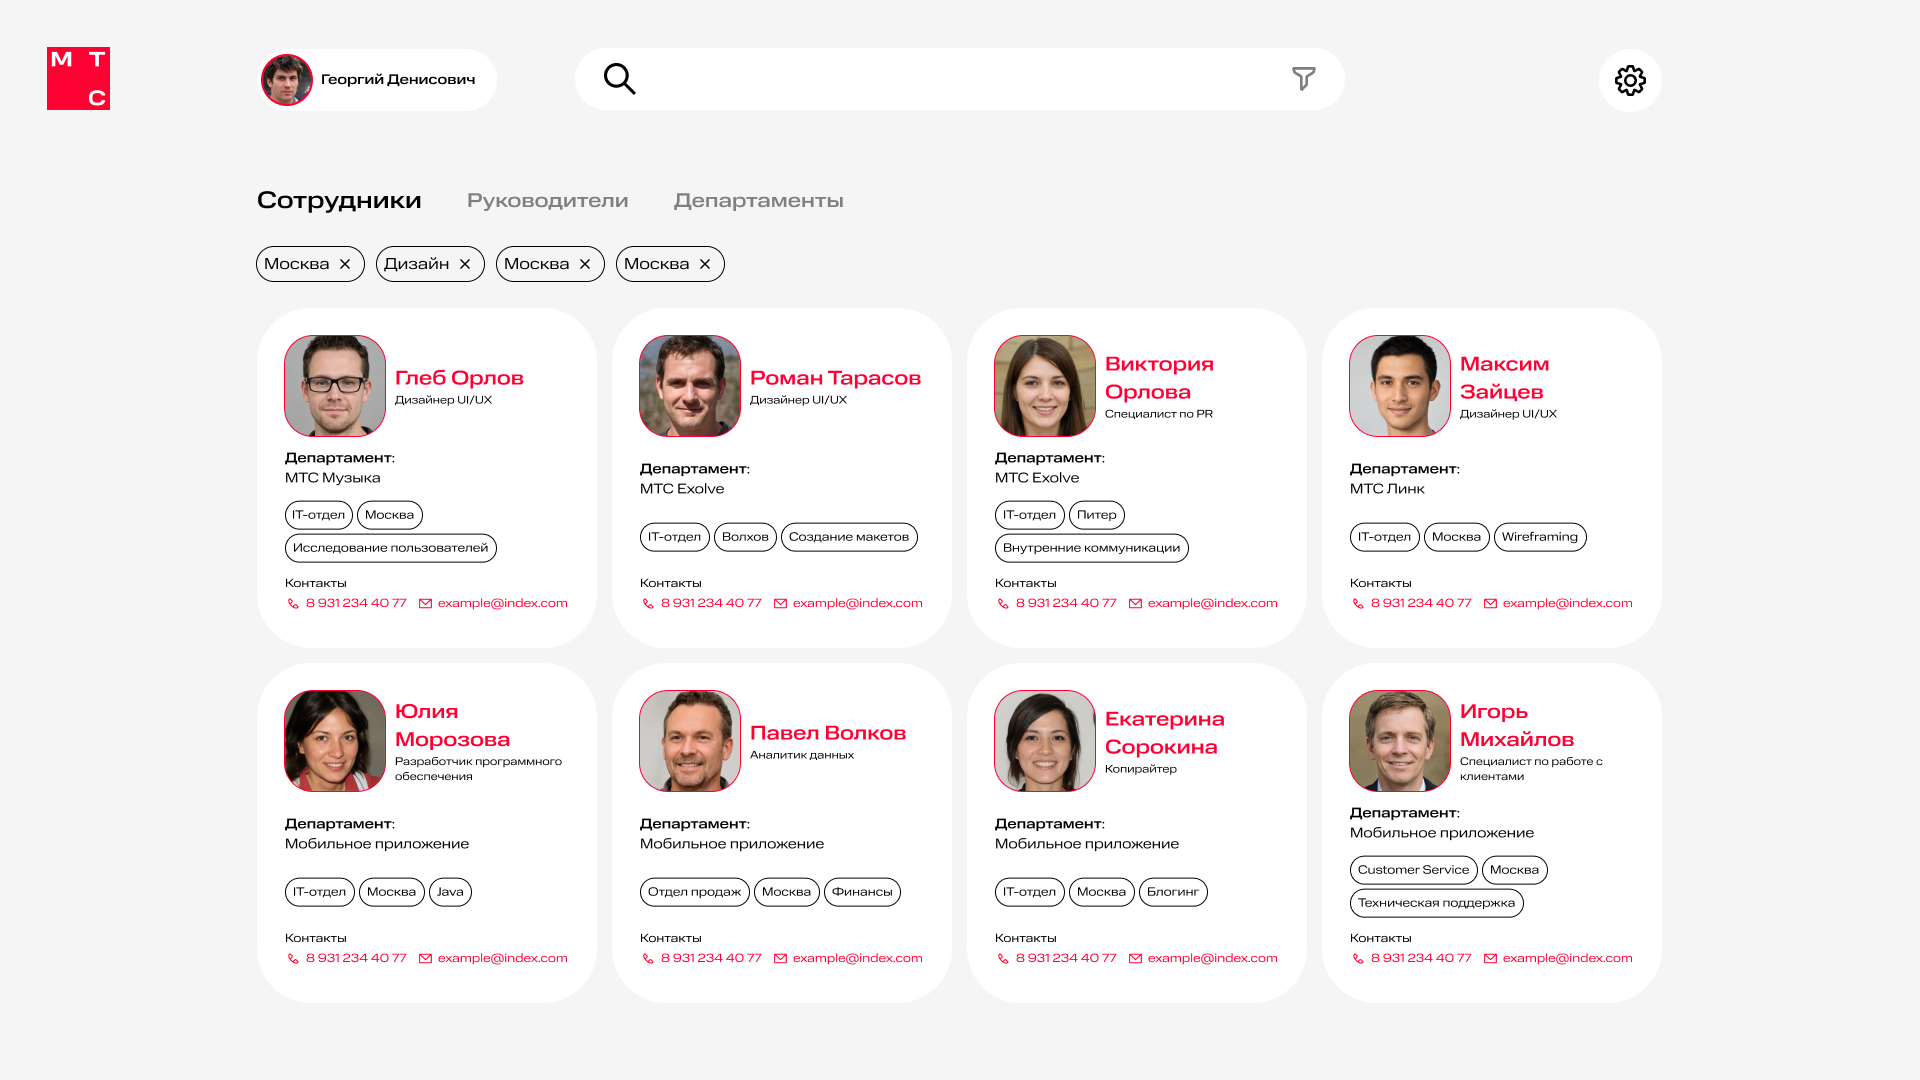
Task: Open the Георгий Денисович profile button
Action: (378, 80)
